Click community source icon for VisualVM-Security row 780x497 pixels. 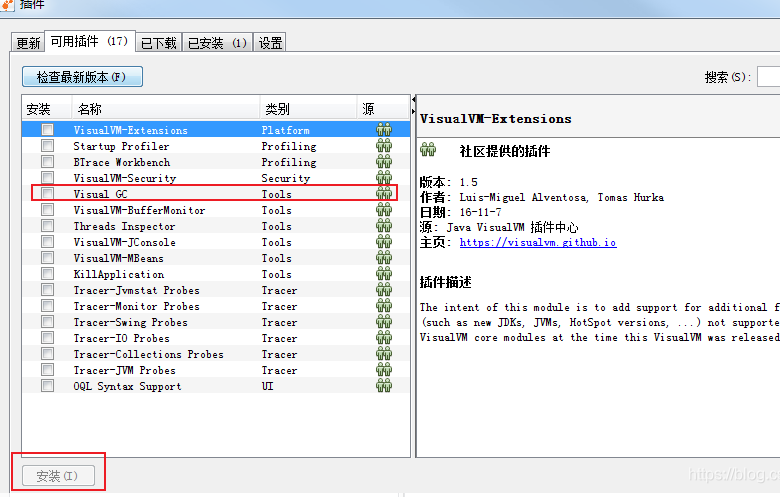[384, 178]
